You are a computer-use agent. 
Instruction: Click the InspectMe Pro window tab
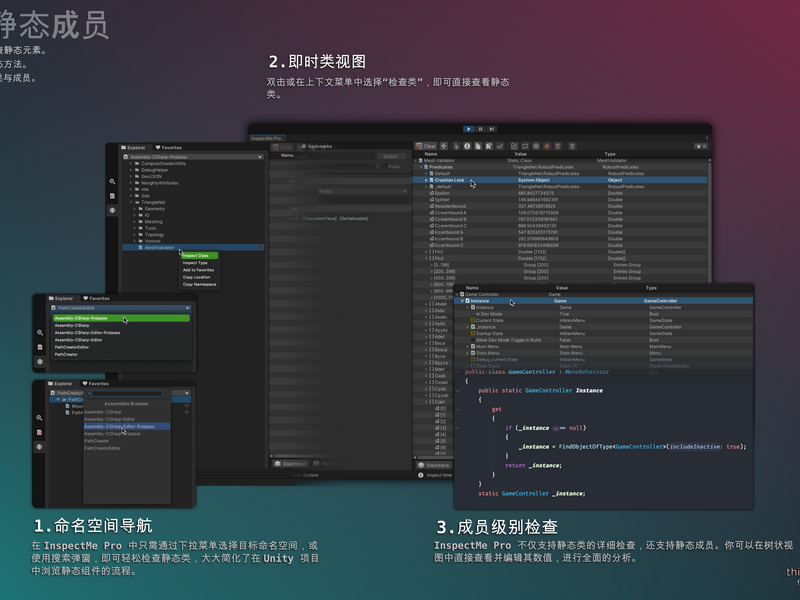[266, 138]
